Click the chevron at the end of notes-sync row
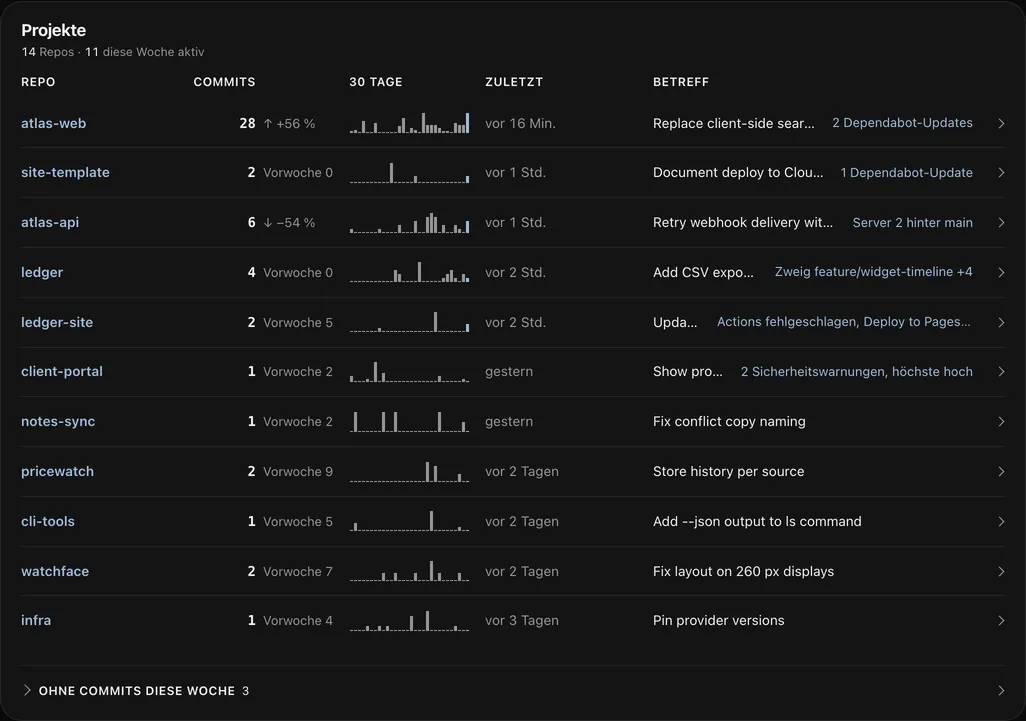Viewport: 1026px width, 721px height. (x=1001, y=421)
